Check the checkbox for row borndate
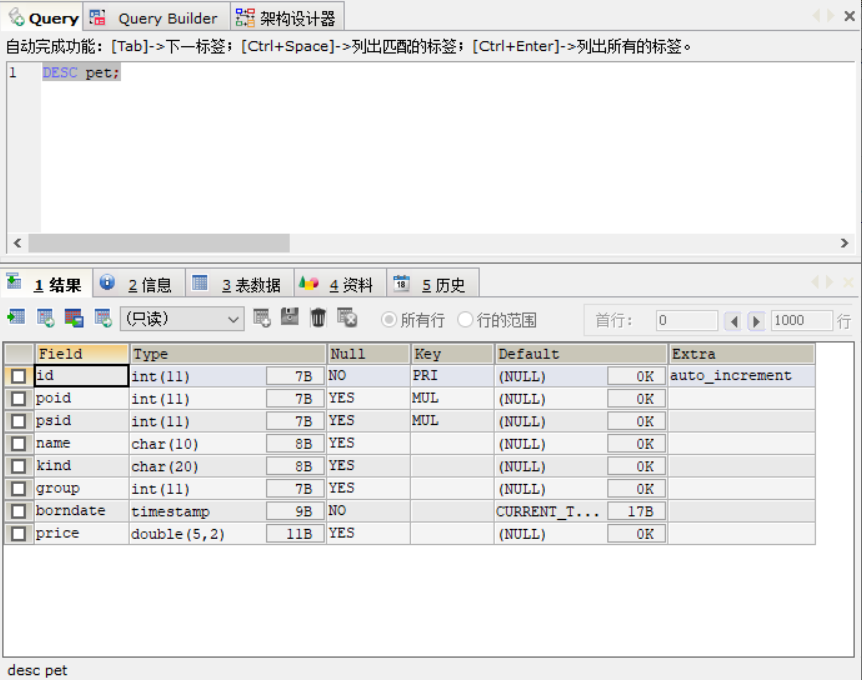The width and height of the screenshot is (862, 680). click(18, 511)
